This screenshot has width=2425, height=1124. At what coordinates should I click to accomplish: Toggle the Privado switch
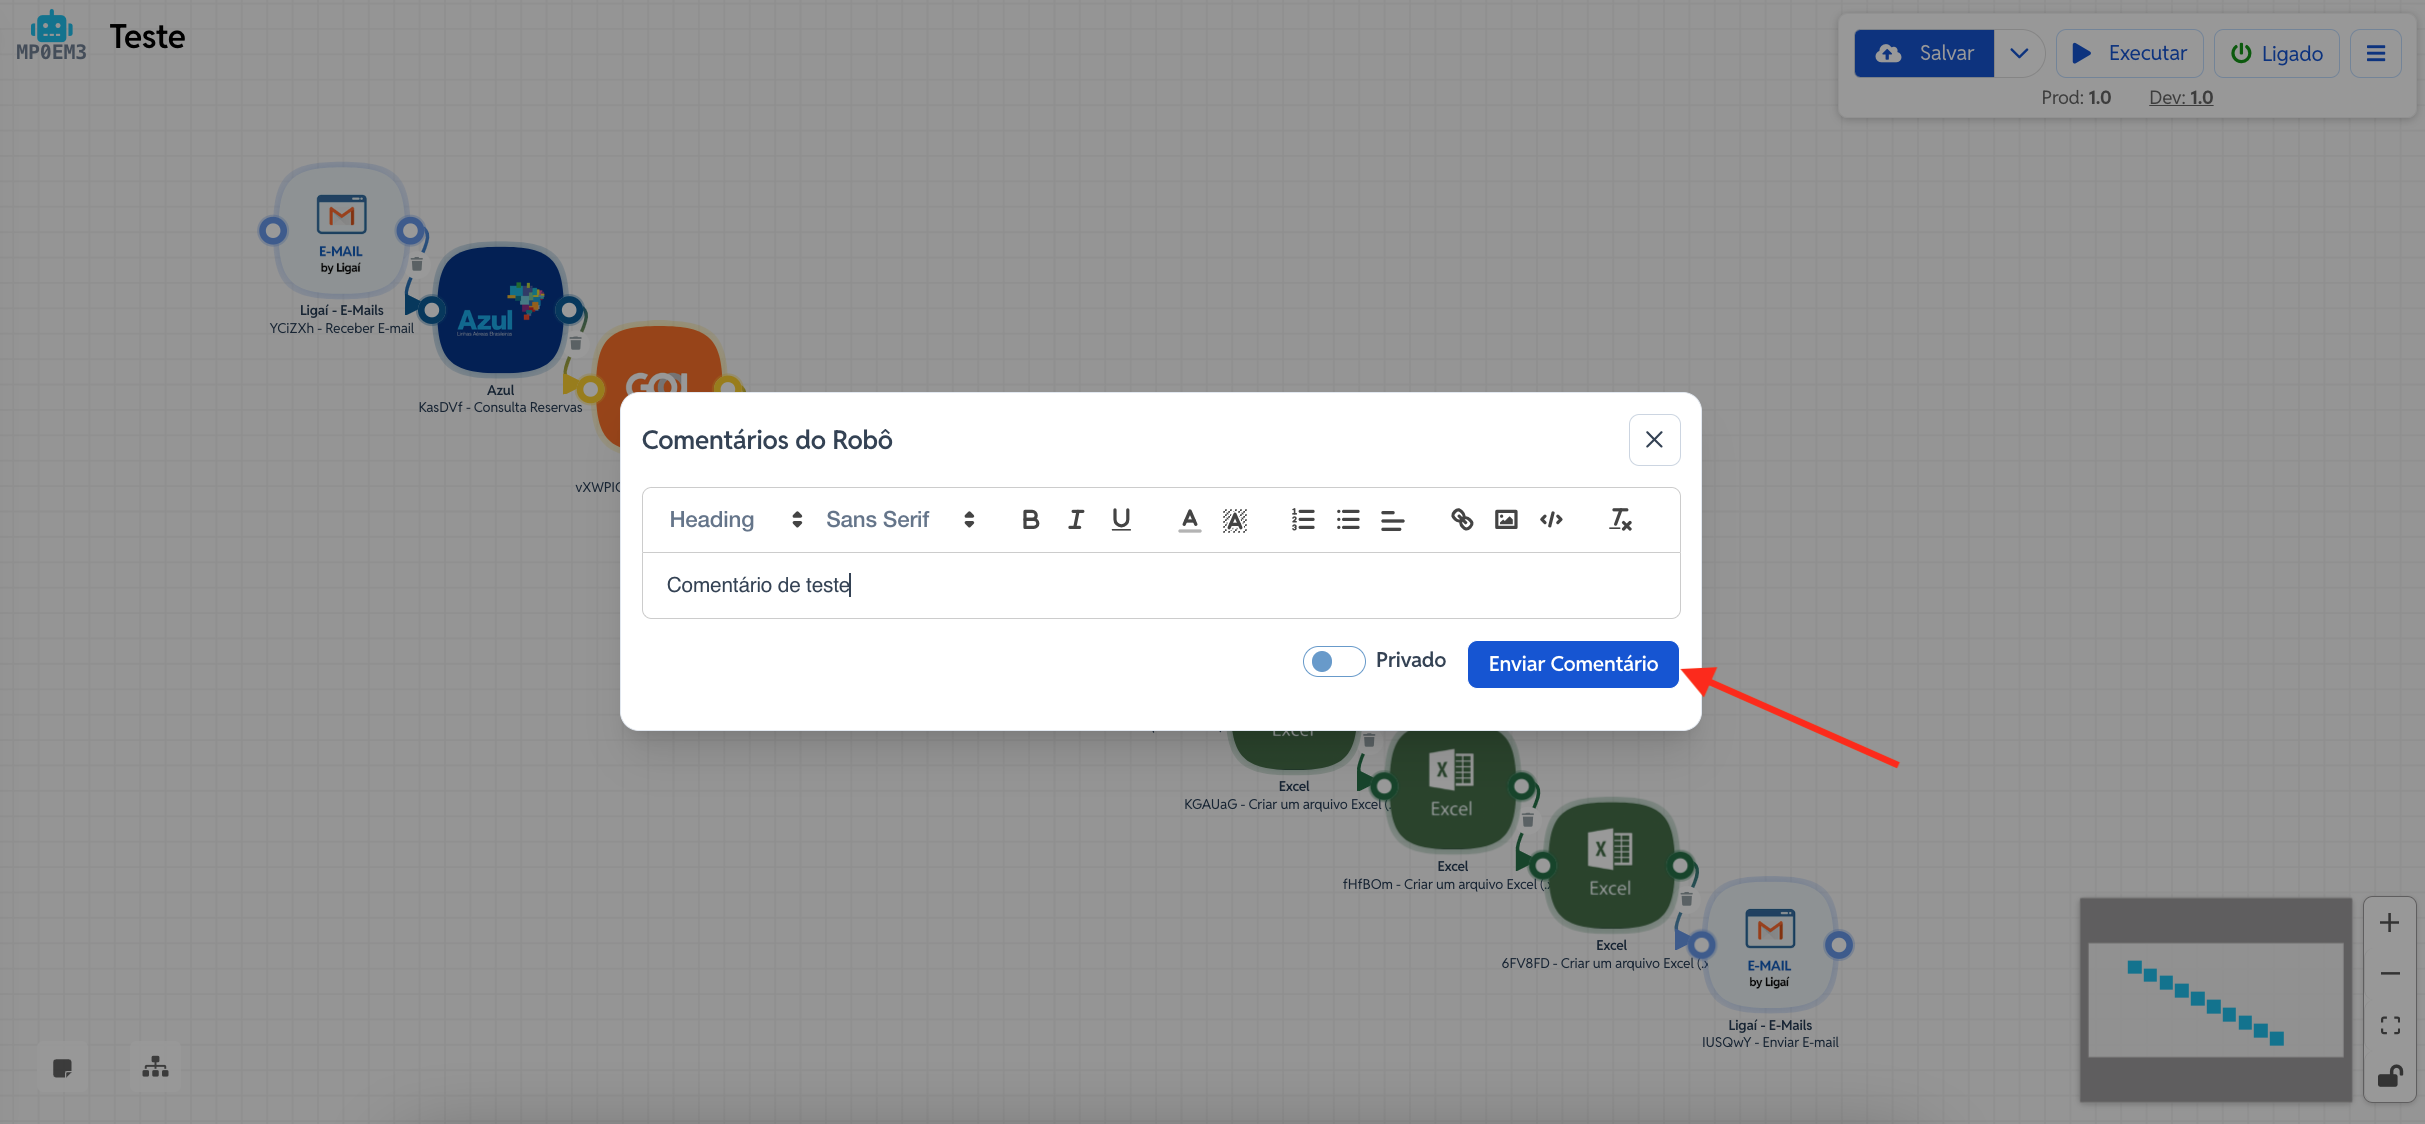[1333, 661]
